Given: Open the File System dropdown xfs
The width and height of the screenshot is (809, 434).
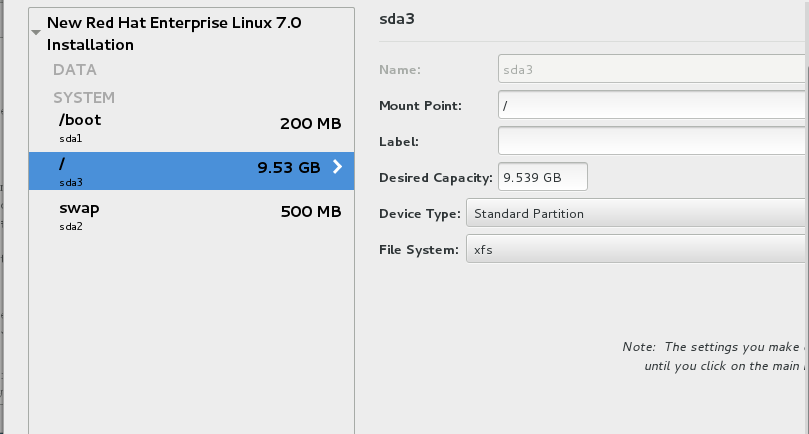Looking at the screenshot, I should 636,249.
